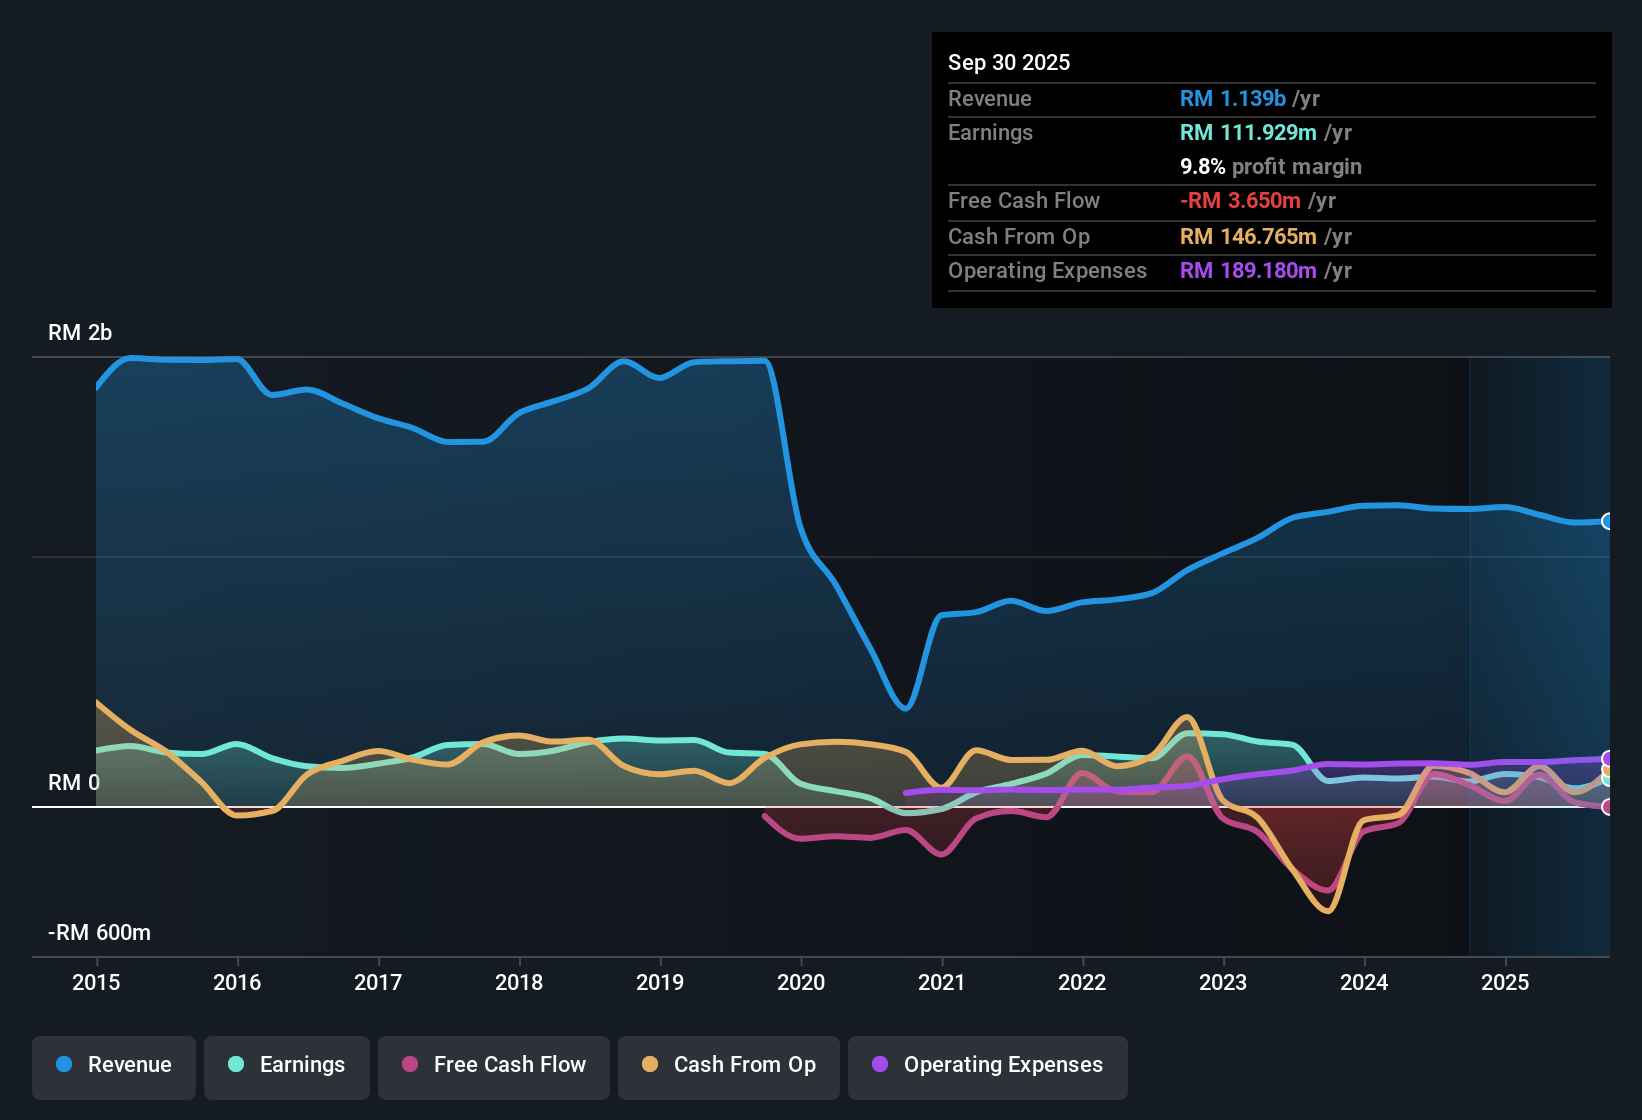The image size is (1642, 1120).
Task: Select the 2020 axis label
Action: tap(801, 983)
